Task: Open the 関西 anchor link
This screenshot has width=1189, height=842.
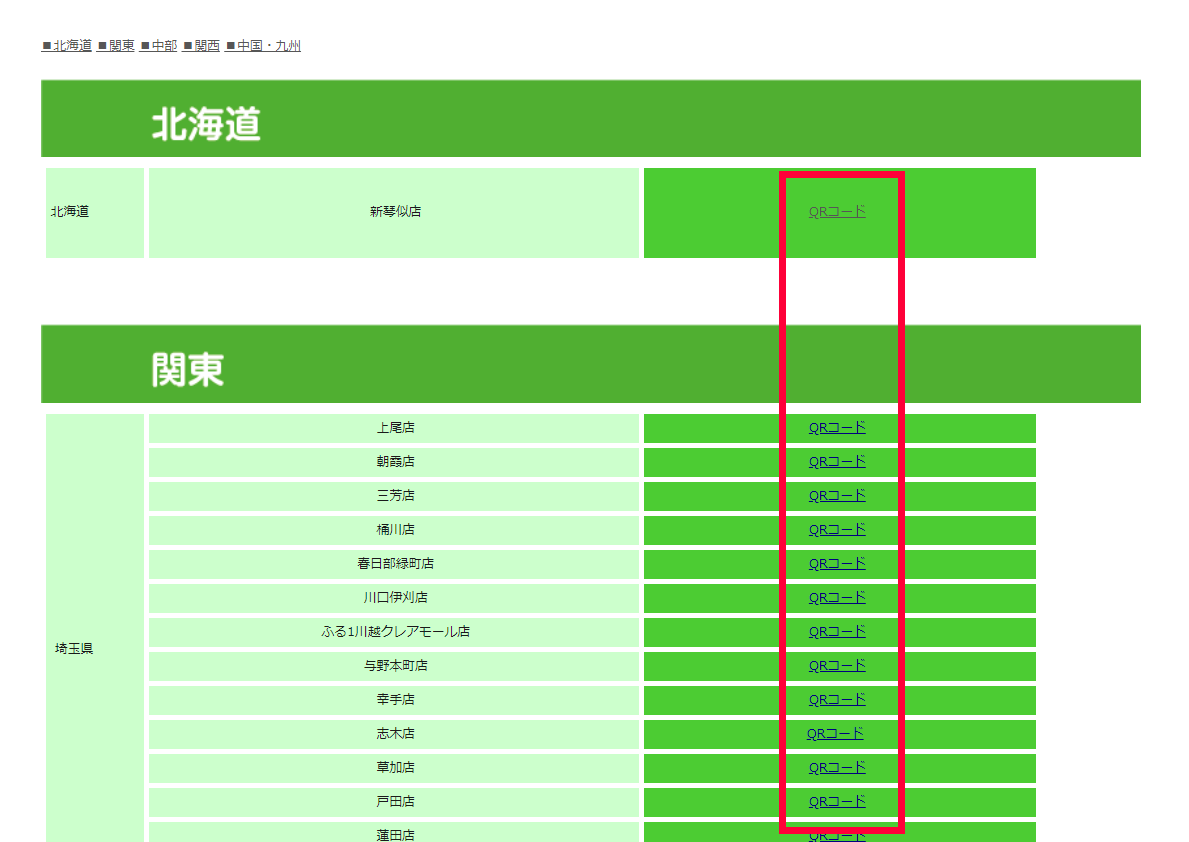Action: 201,46
